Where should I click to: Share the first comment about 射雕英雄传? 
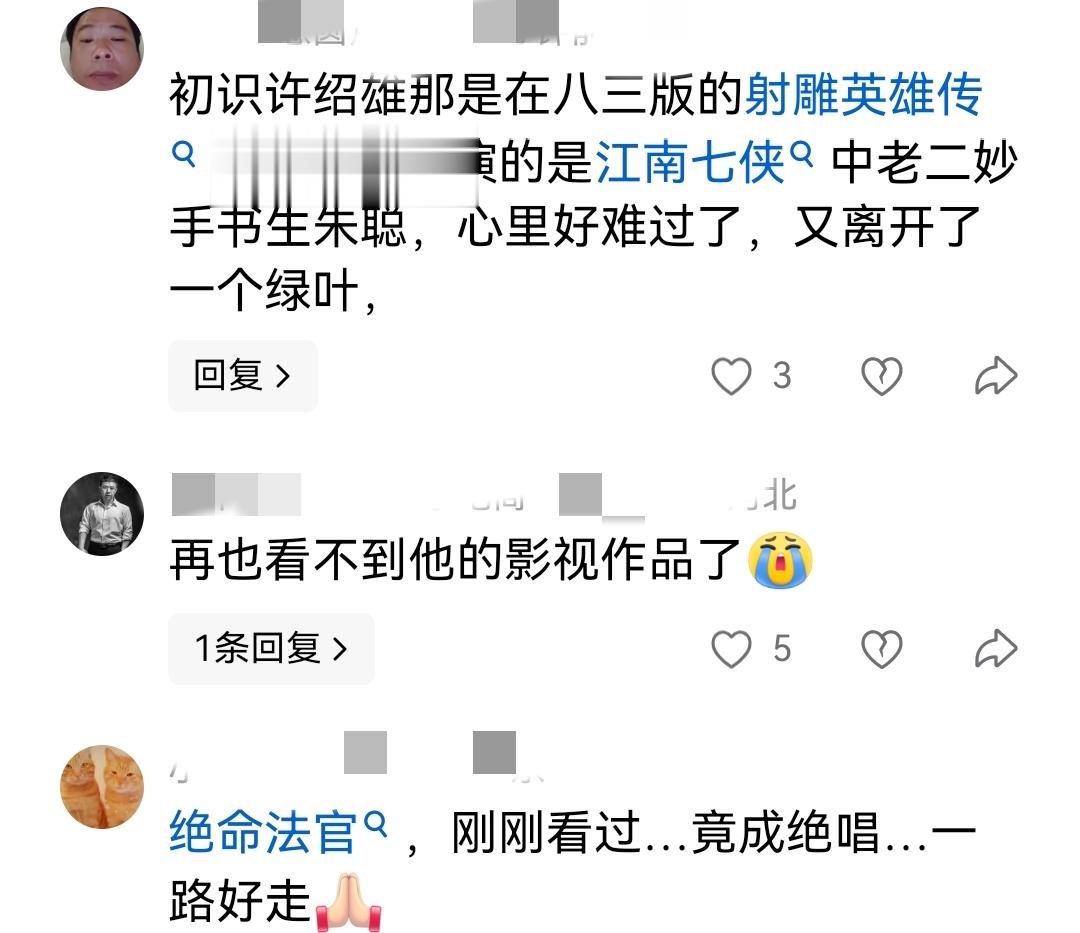(x=996, y=376)
